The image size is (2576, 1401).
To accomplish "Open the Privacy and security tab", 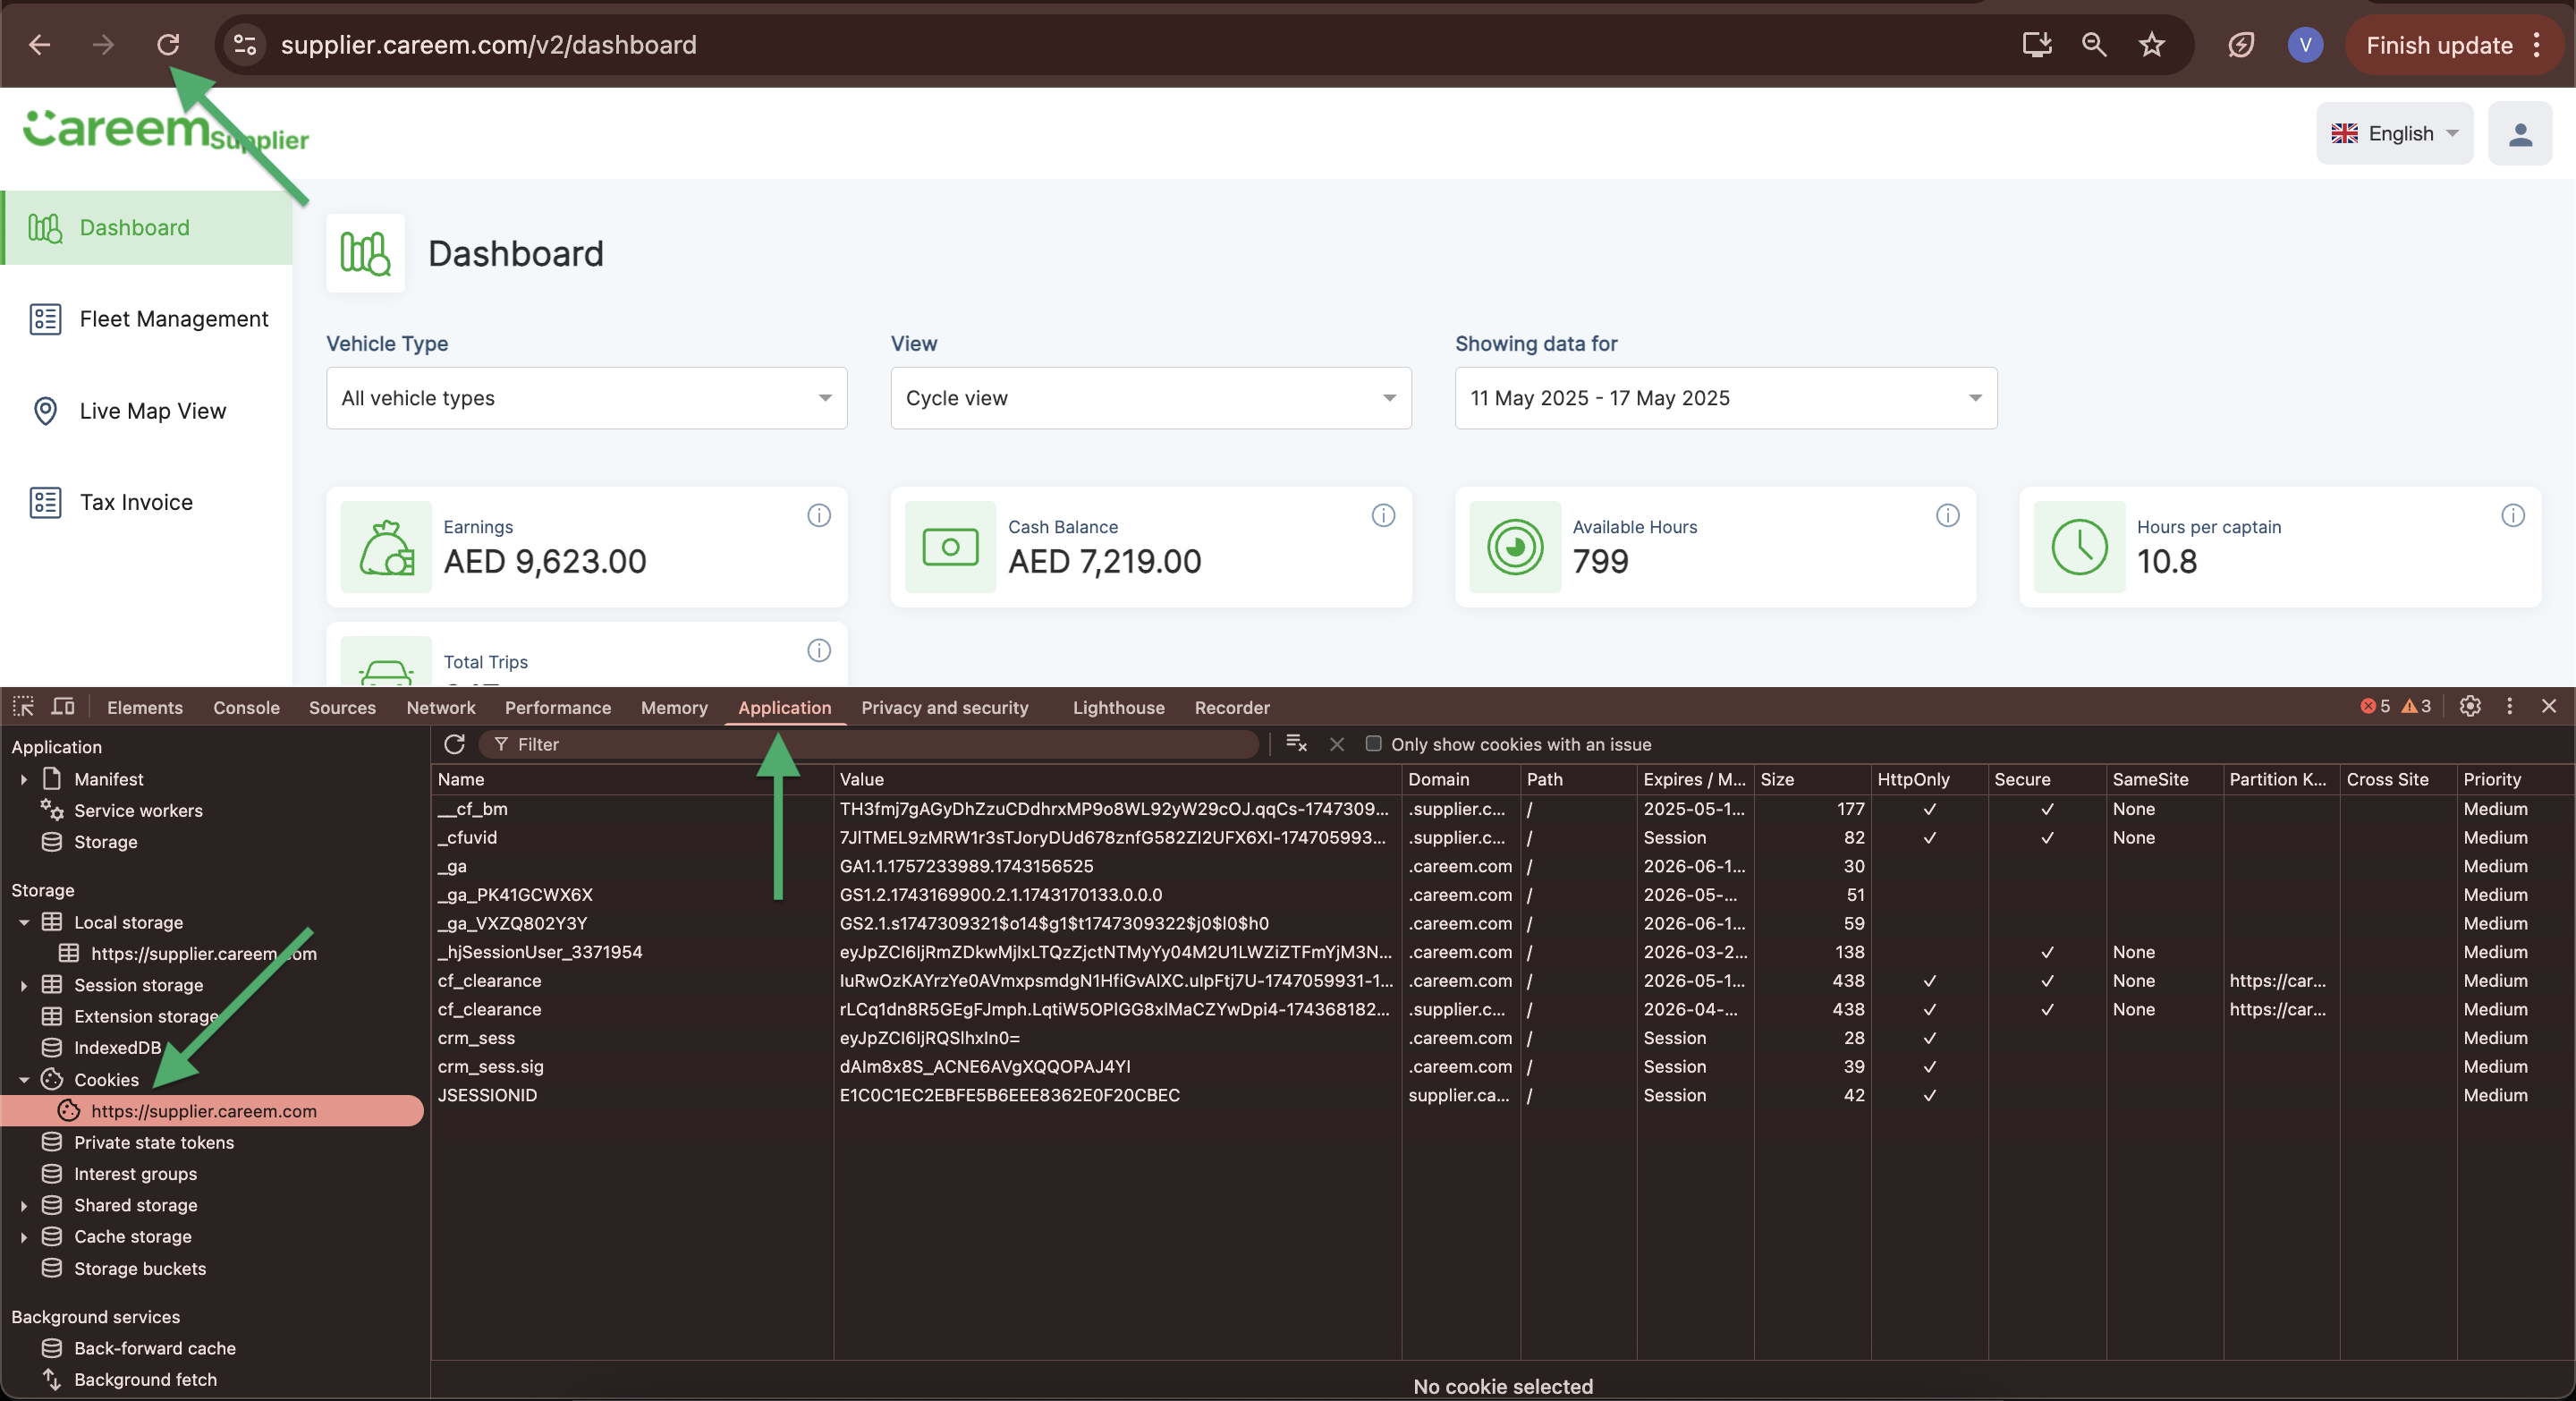I will click(x=944, y=707).
